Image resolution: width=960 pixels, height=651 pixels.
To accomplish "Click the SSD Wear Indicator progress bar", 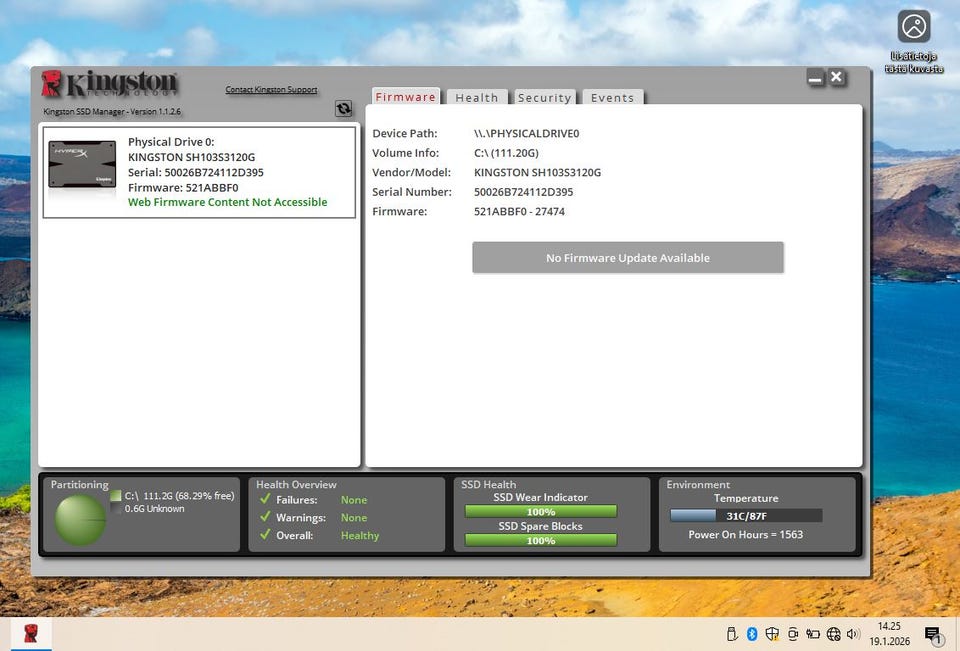I will tap(540, 511).
